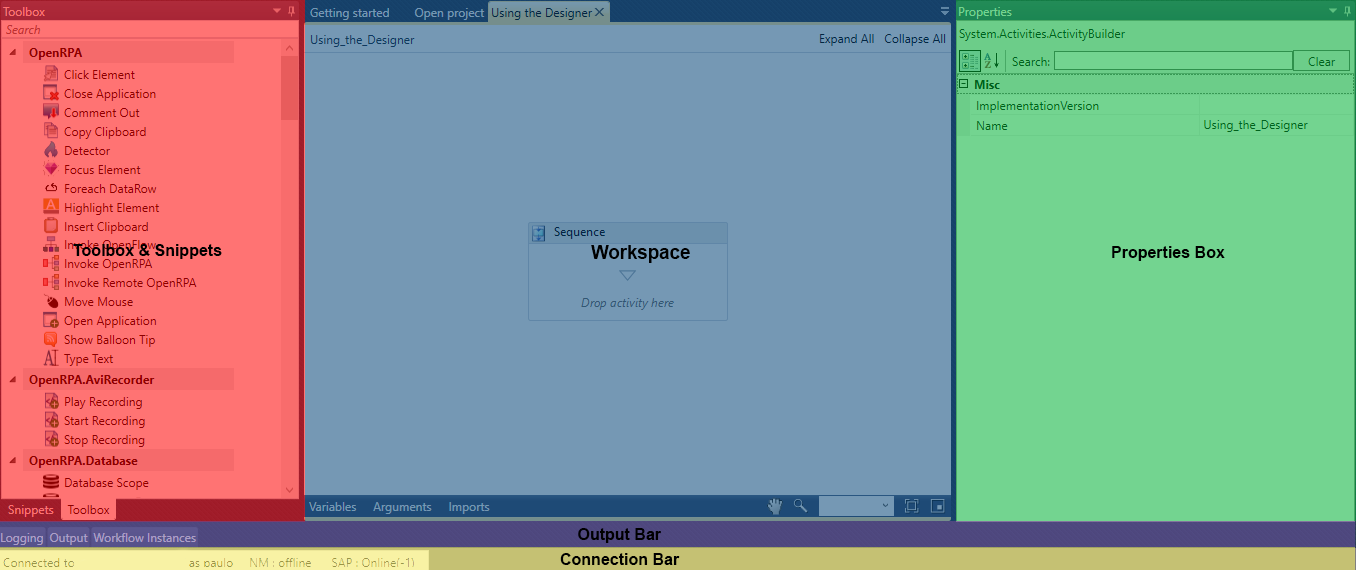Select the Comment Out activity icon
This screenshot has width=1356, height=570.
(x=51, y=112)
